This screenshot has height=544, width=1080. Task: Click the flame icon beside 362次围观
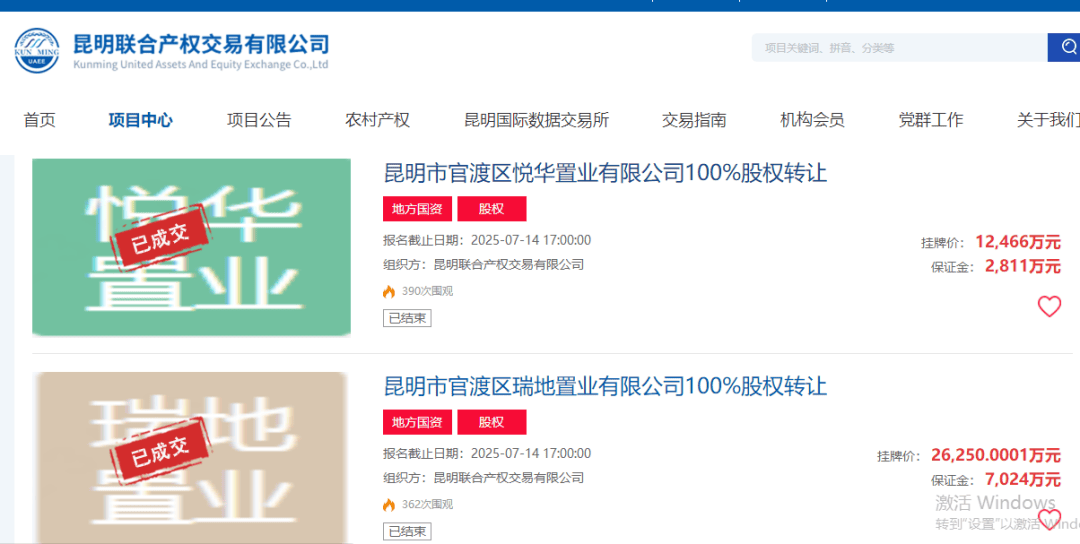click(x=389, y=505)
